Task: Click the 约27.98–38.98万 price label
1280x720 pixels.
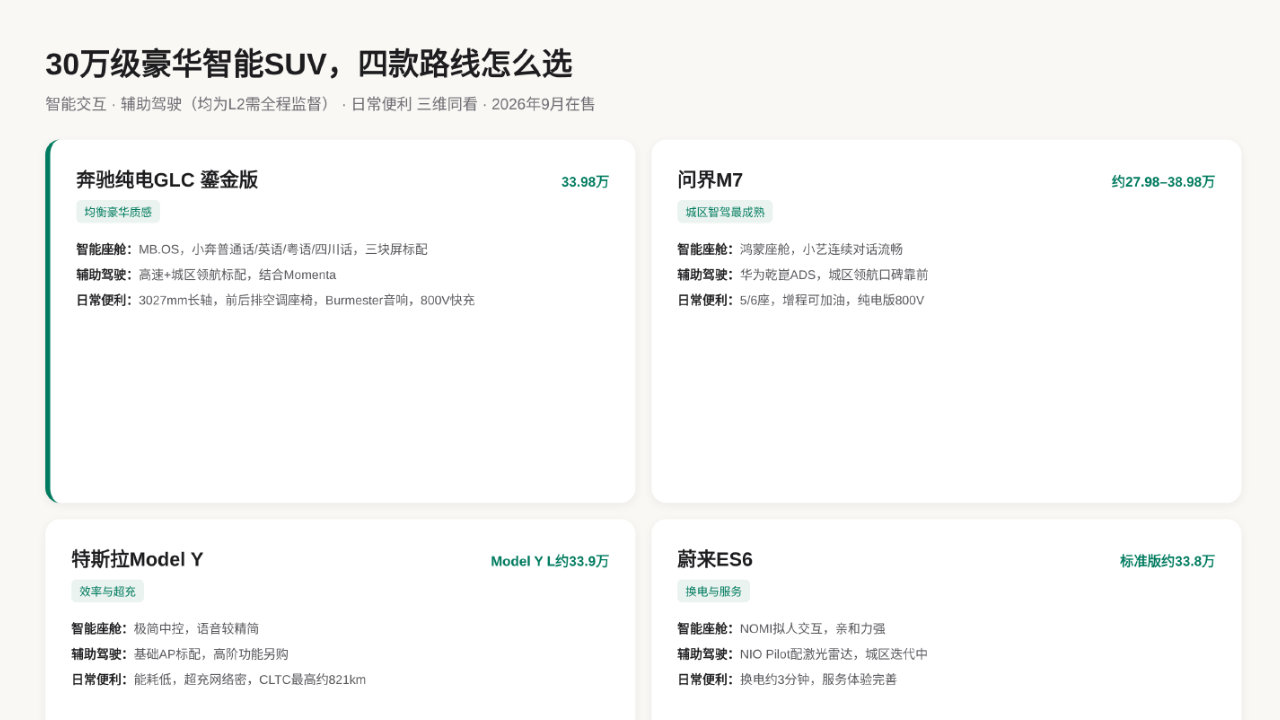Action: point(1163,182)
